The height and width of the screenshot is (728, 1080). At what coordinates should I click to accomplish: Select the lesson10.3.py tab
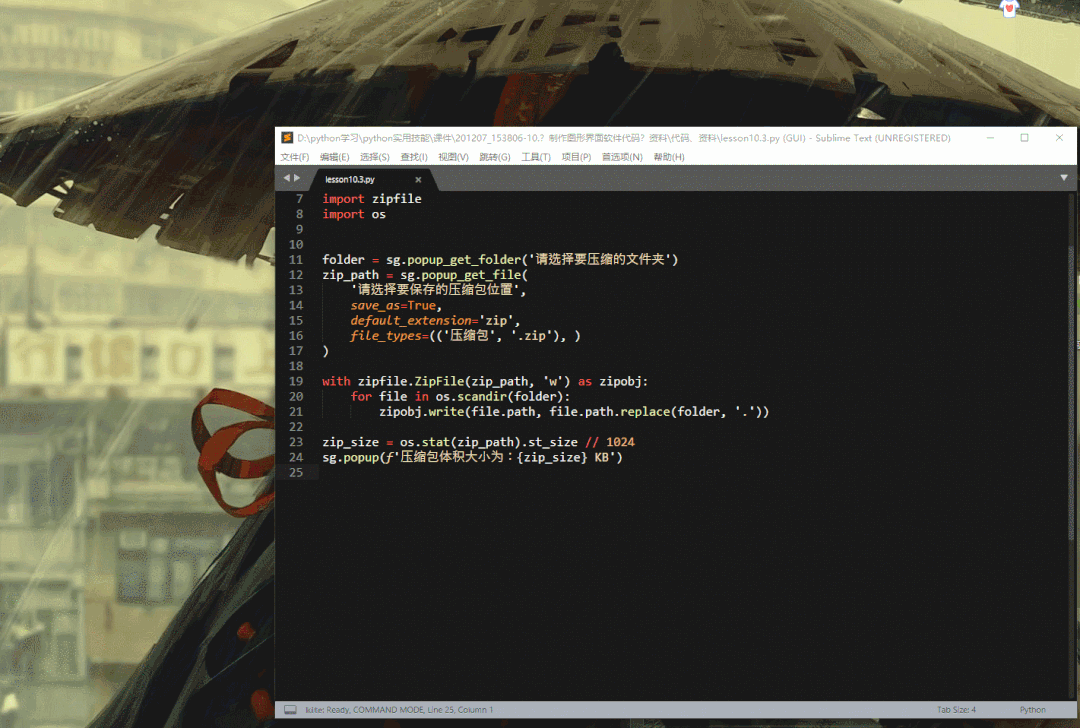350,179
